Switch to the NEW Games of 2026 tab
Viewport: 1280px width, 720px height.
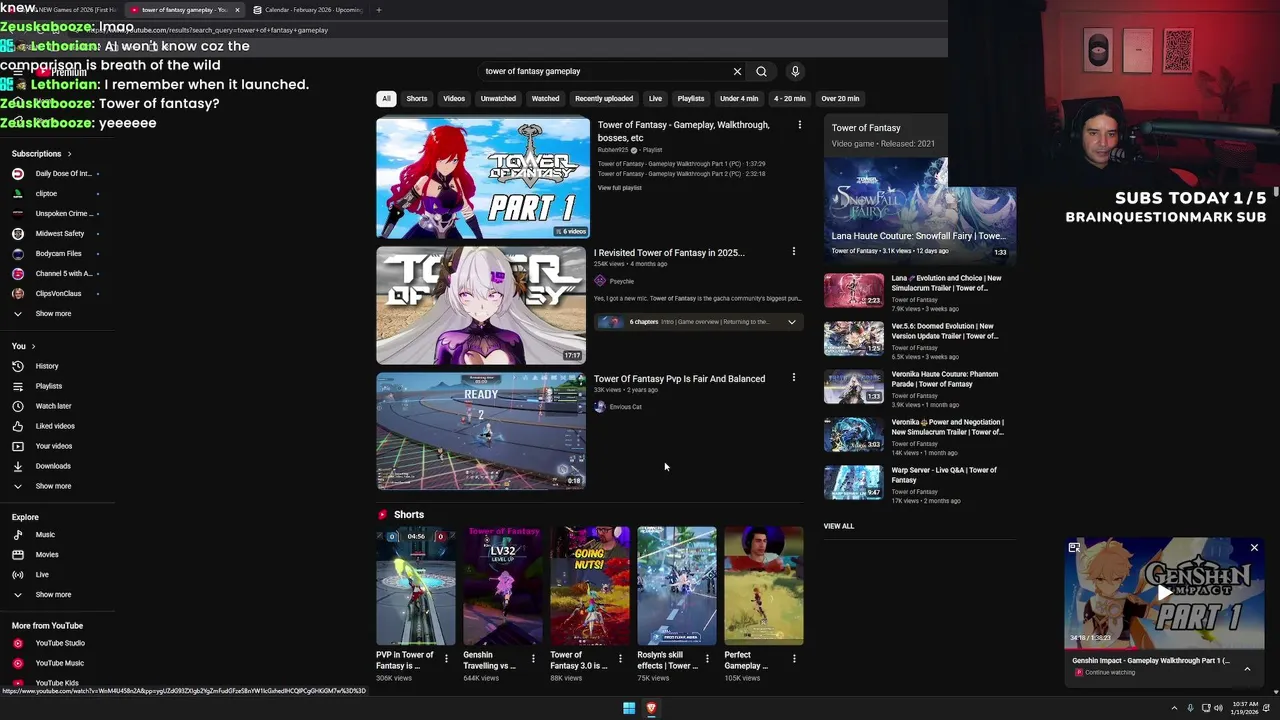(75, 10)
